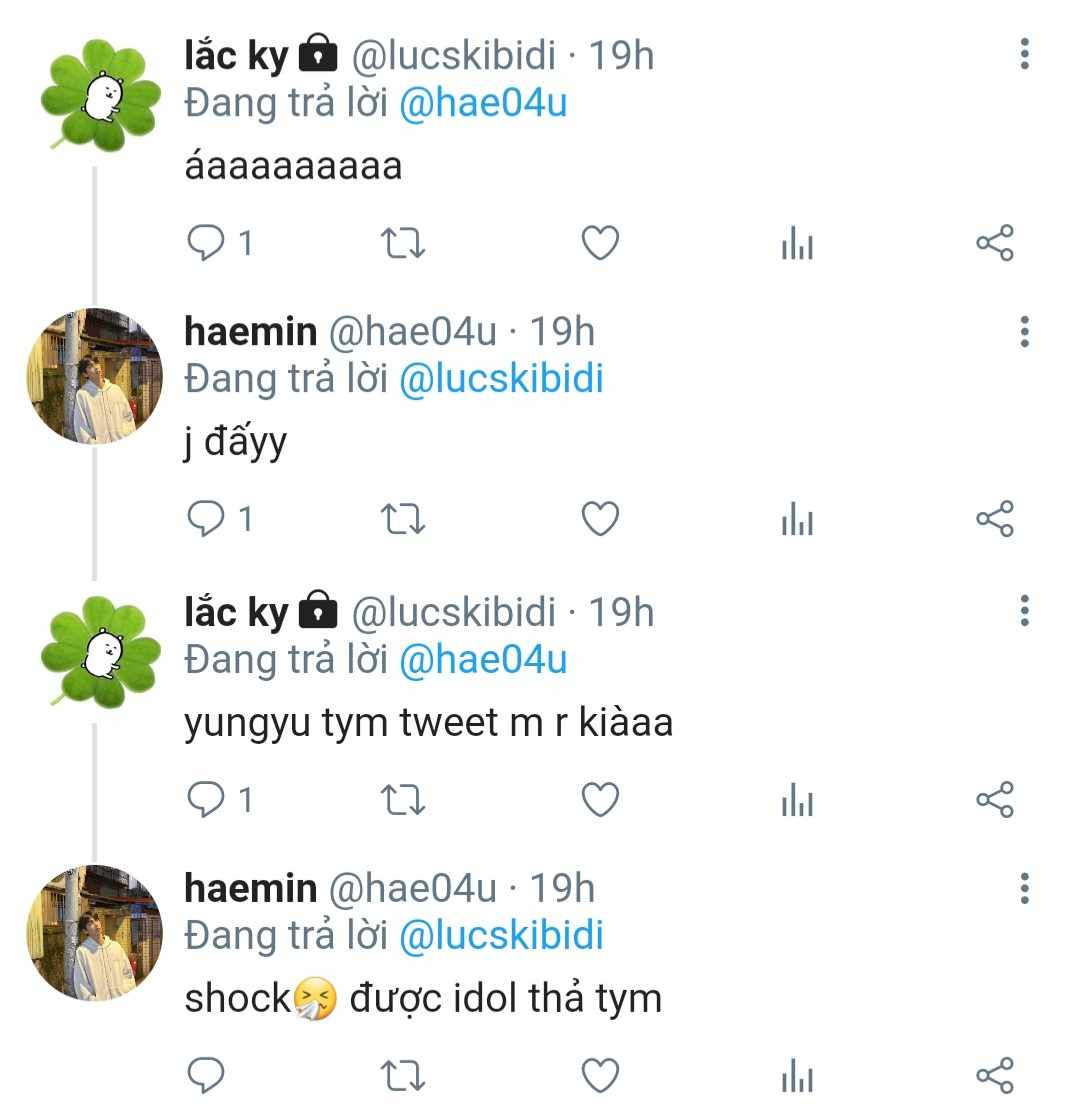Viewport: 1080px width, 1110px height.
Task: View analytics for "shock được idol" tweet
Action: coord(797,1077)
